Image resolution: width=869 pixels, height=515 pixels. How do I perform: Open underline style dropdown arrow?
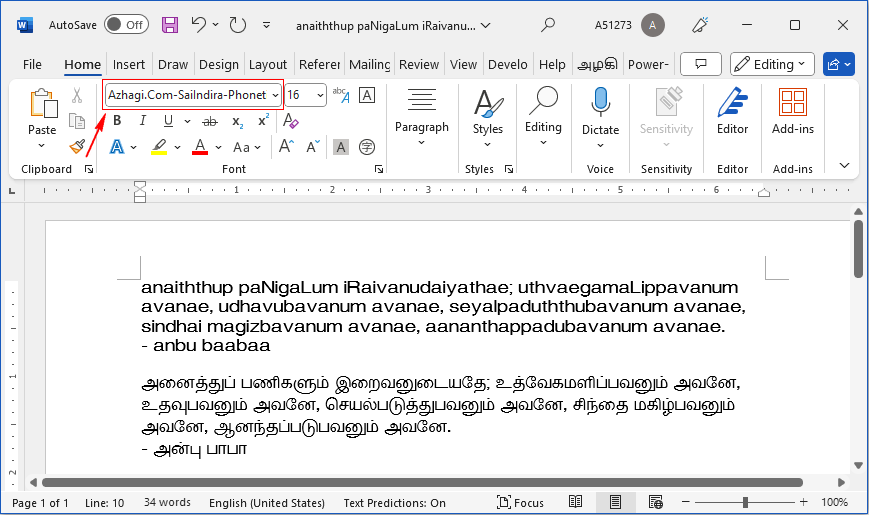187,121
